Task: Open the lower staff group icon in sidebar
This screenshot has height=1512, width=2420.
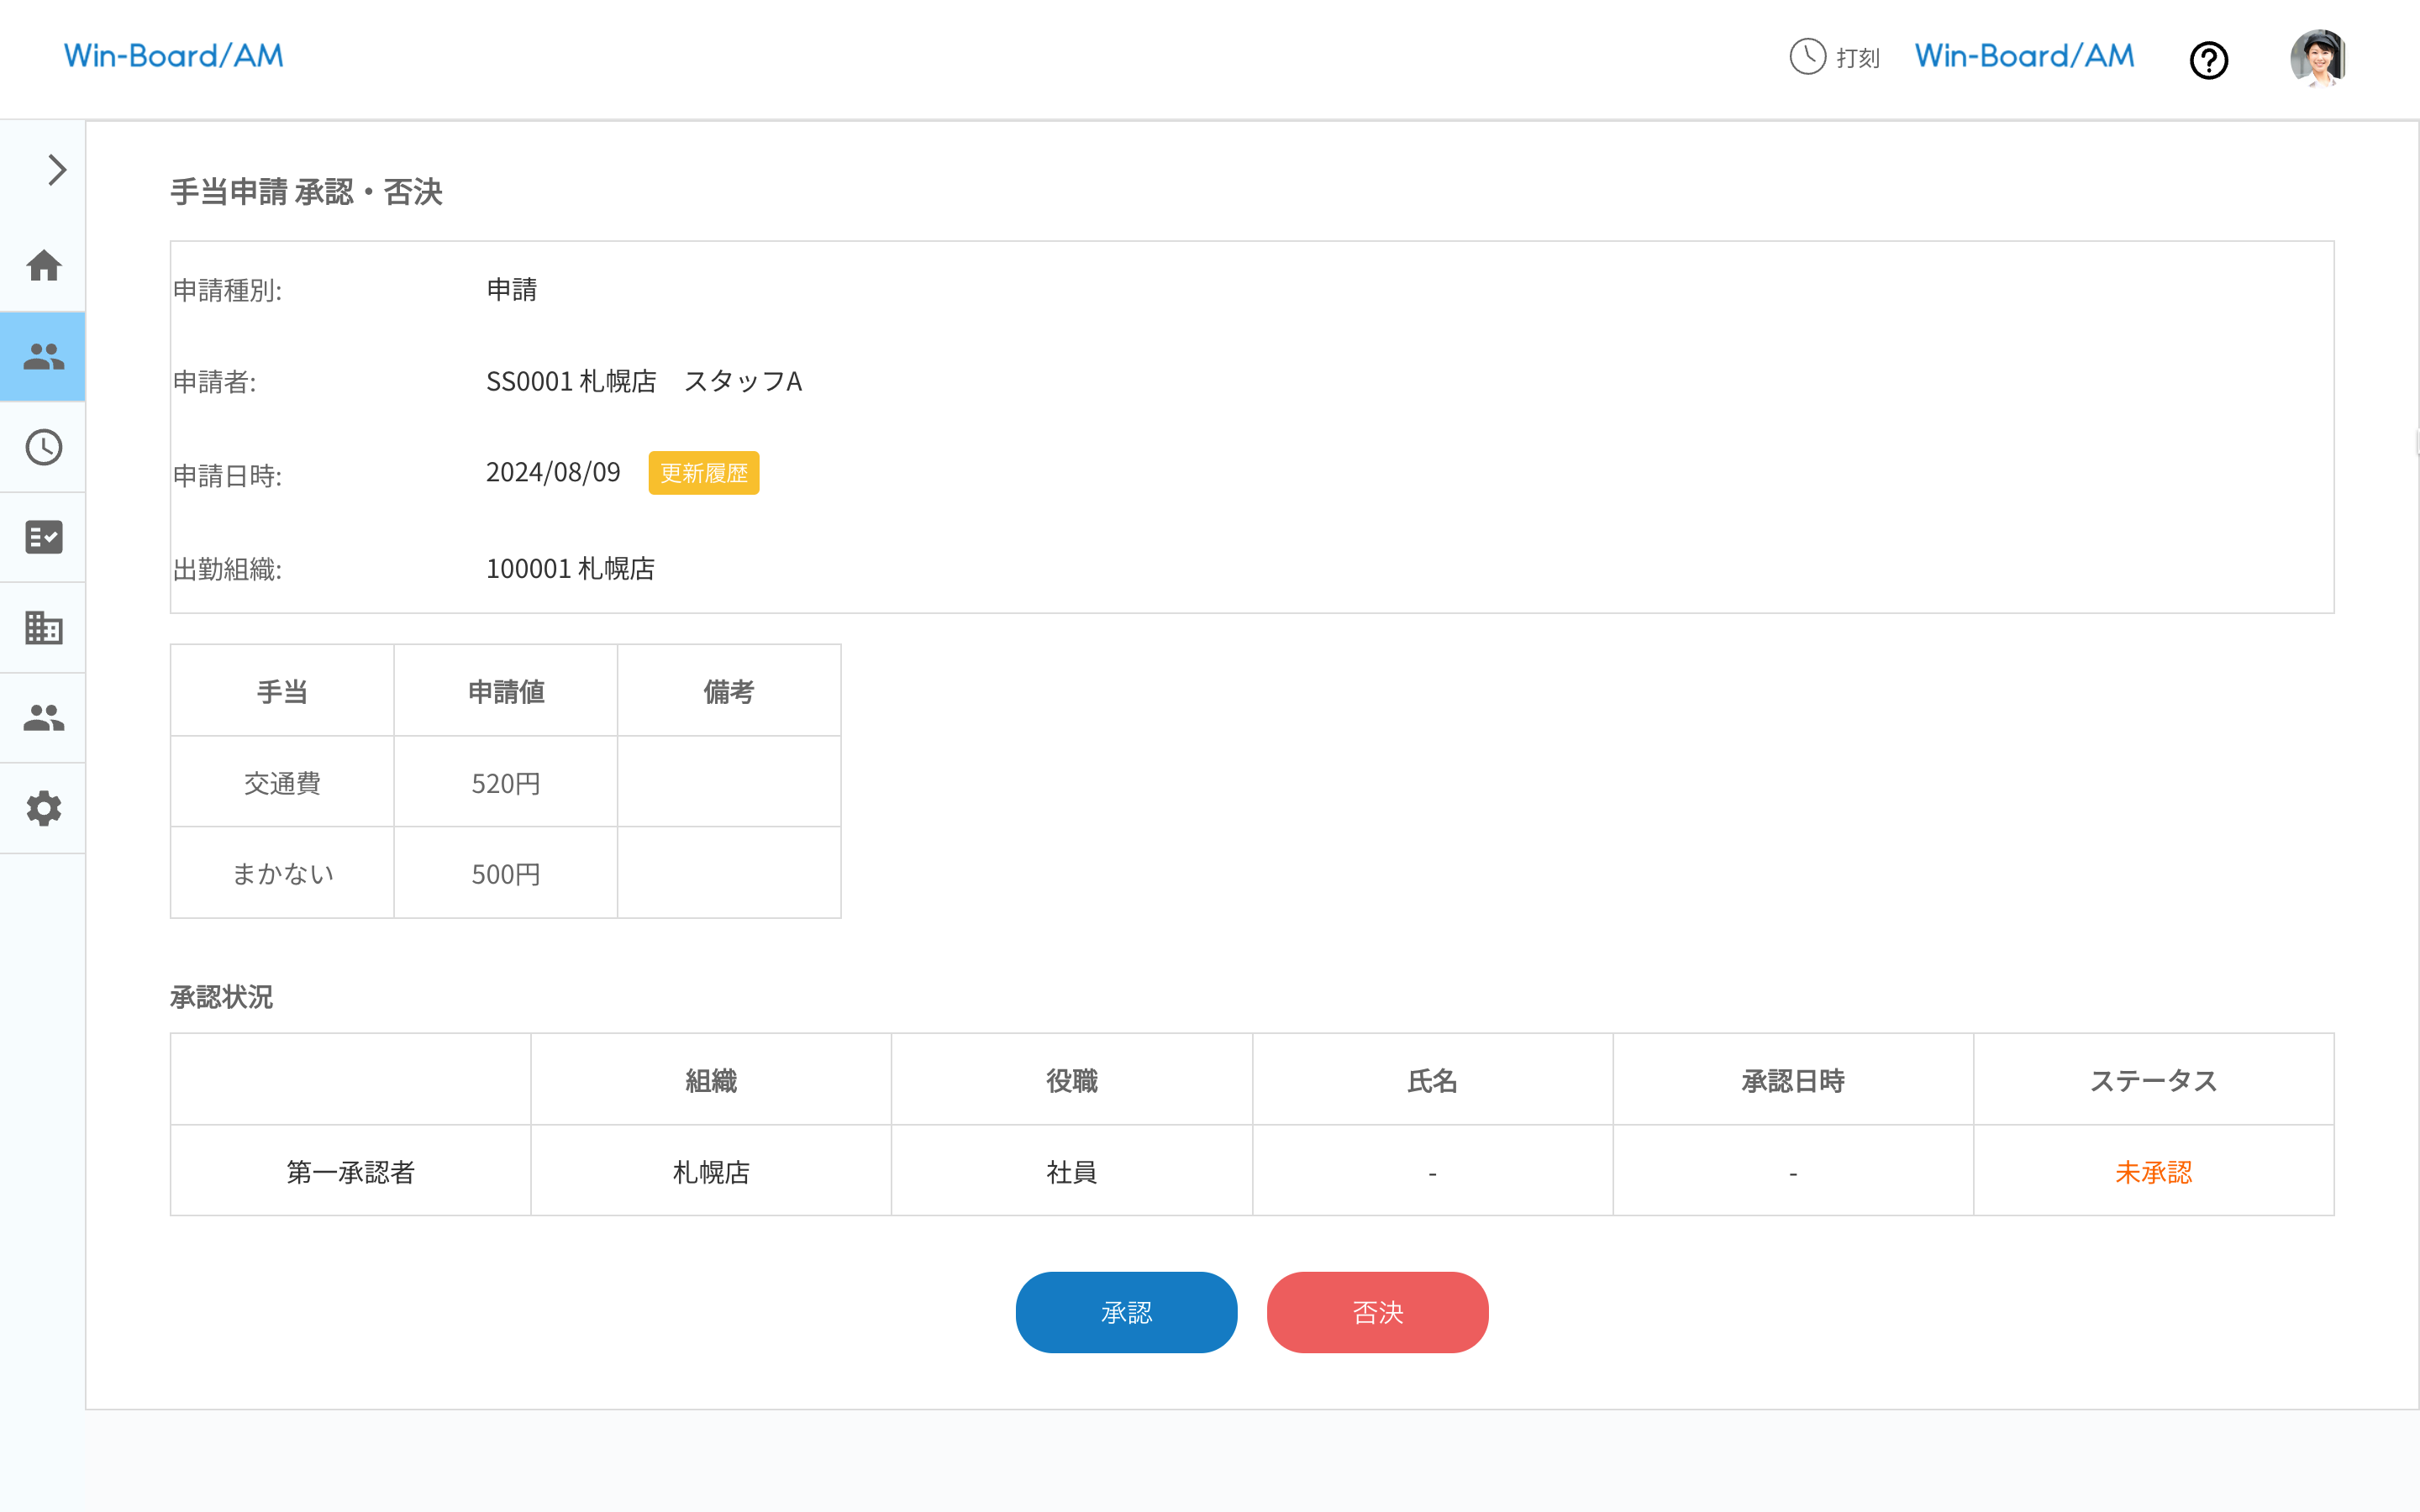Action: click(43, 718)
